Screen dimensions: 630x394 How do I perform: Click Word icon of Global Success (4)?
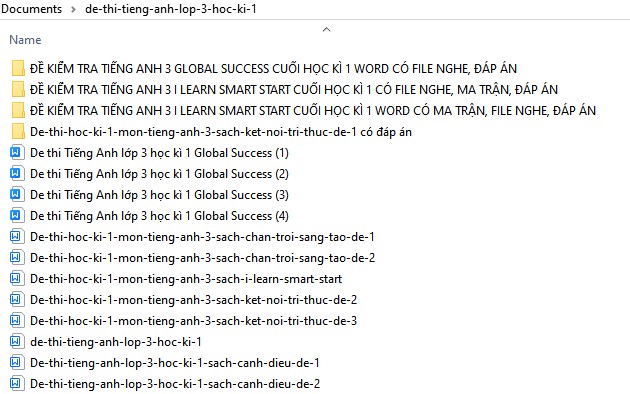coord(16,215)
